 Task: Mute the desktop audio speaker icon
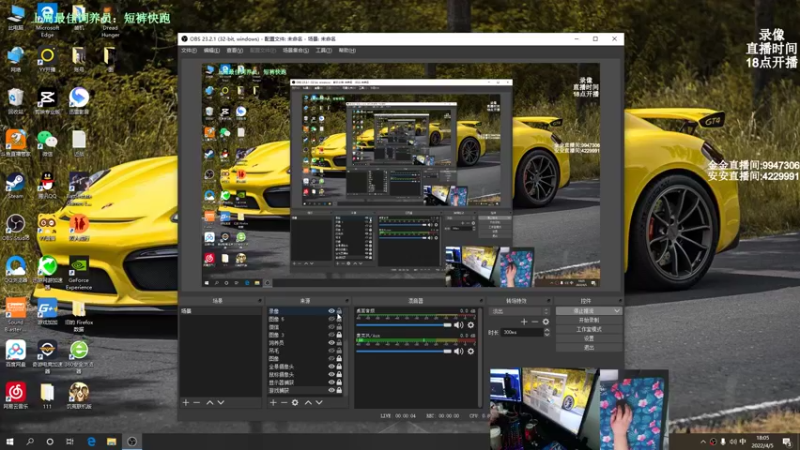[459, 325]
